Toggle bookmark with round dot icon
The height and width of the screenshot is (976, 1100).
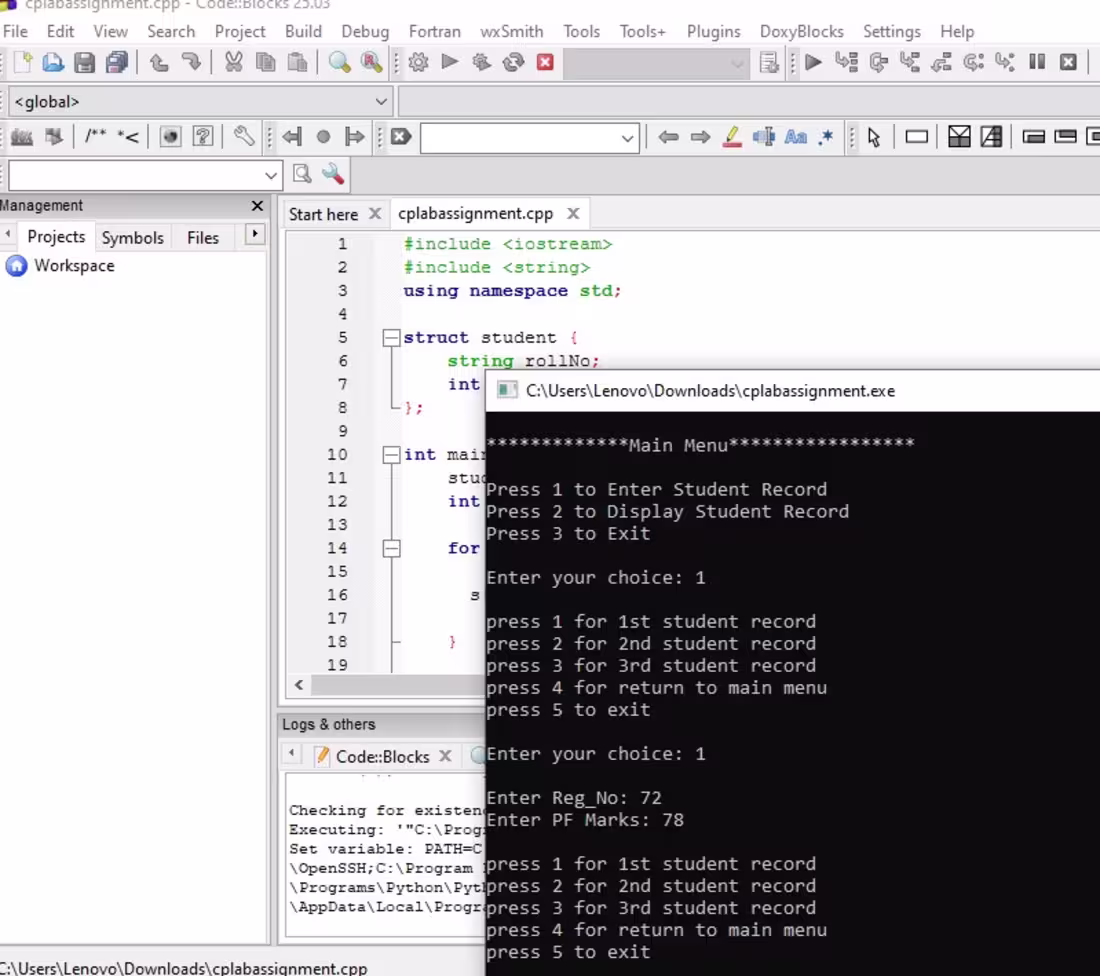tap(323, 137)
